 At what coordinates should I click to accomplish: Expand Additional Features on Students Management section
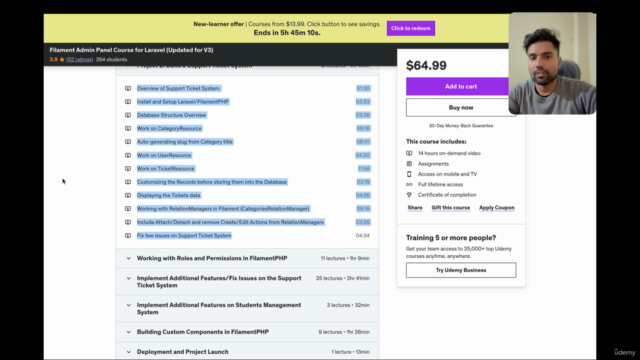[247, 309]
